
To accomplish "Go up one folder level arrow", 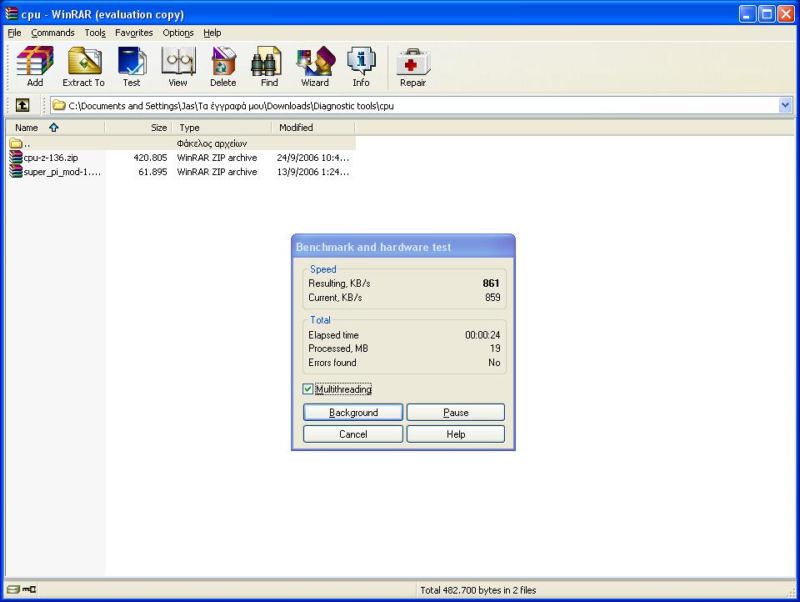I will [22, 106].
